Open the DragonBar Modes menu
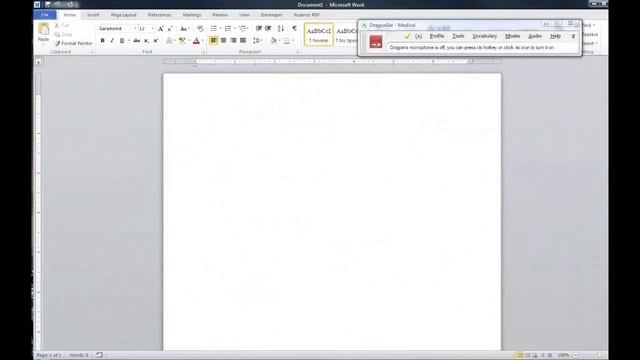The width and height of the screenshot is (640, 360). click(x=513, y=36)
